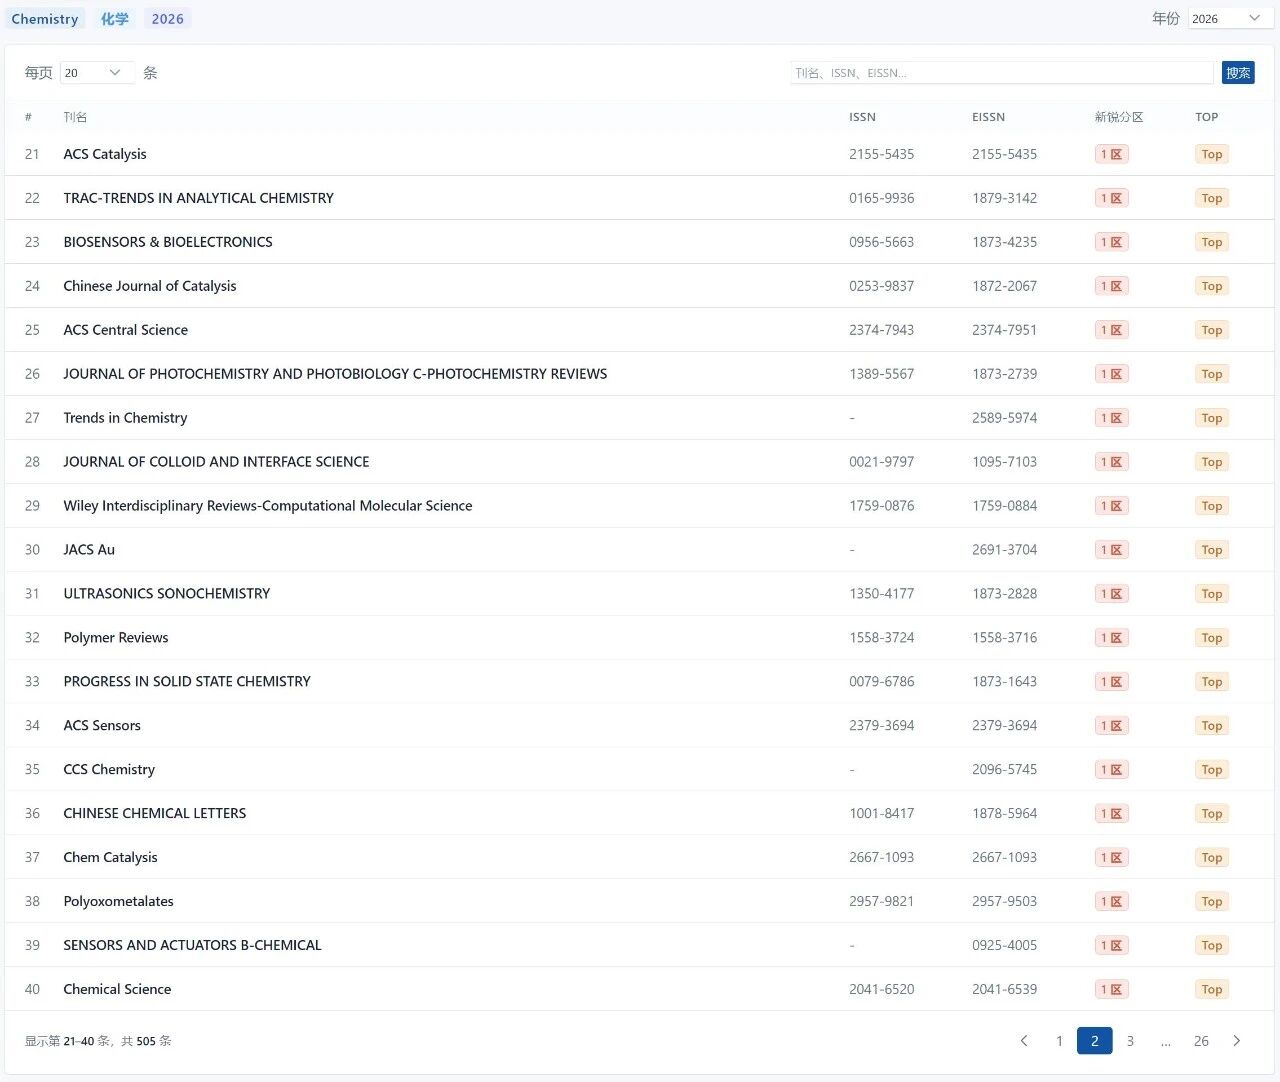
Task: Click the 1区 badge for ACS Catalysis
Action: click(x=1111, y=154)
